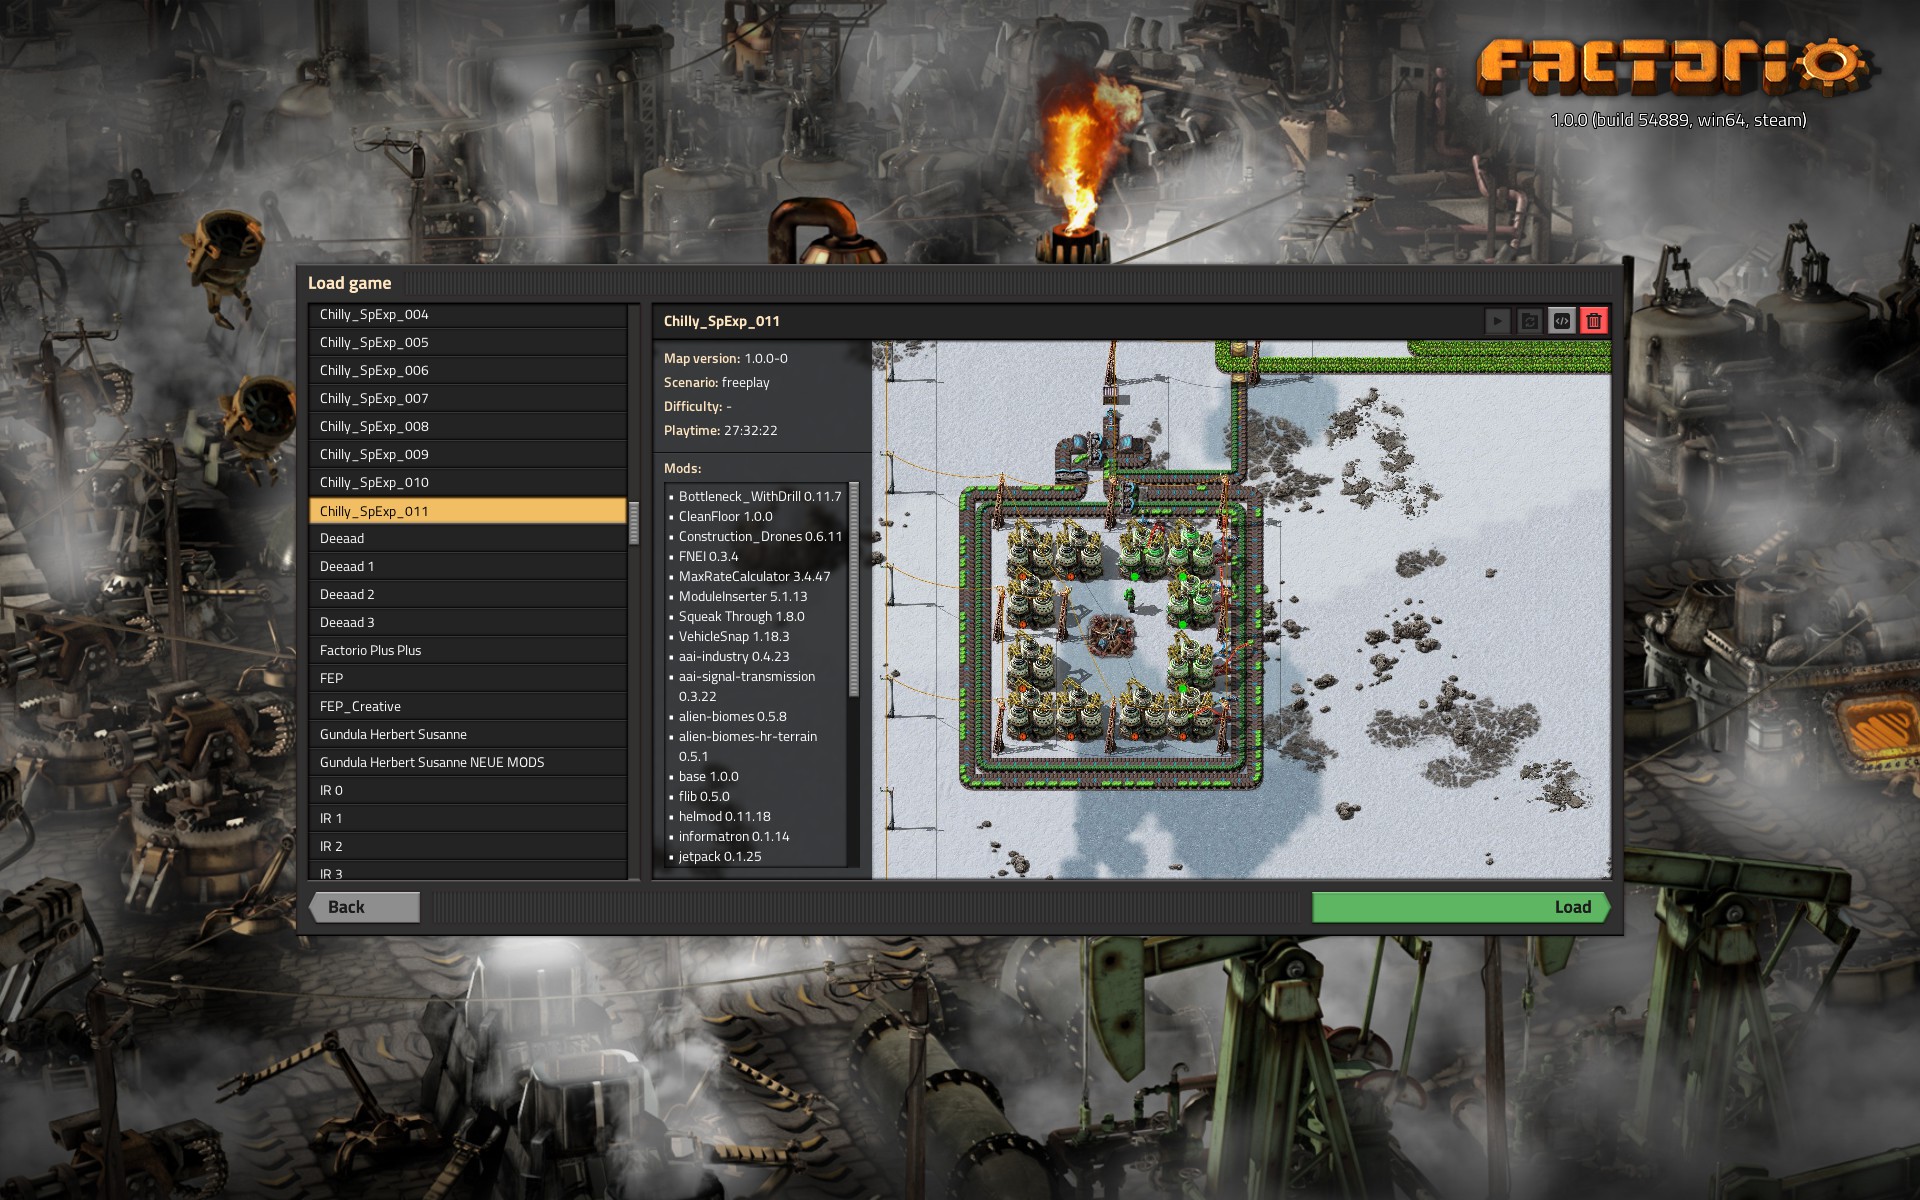This screenshot has height=1200, width=1920.
Task: Click the aai-signal-transmission mod entry
Action: point(746,686)
